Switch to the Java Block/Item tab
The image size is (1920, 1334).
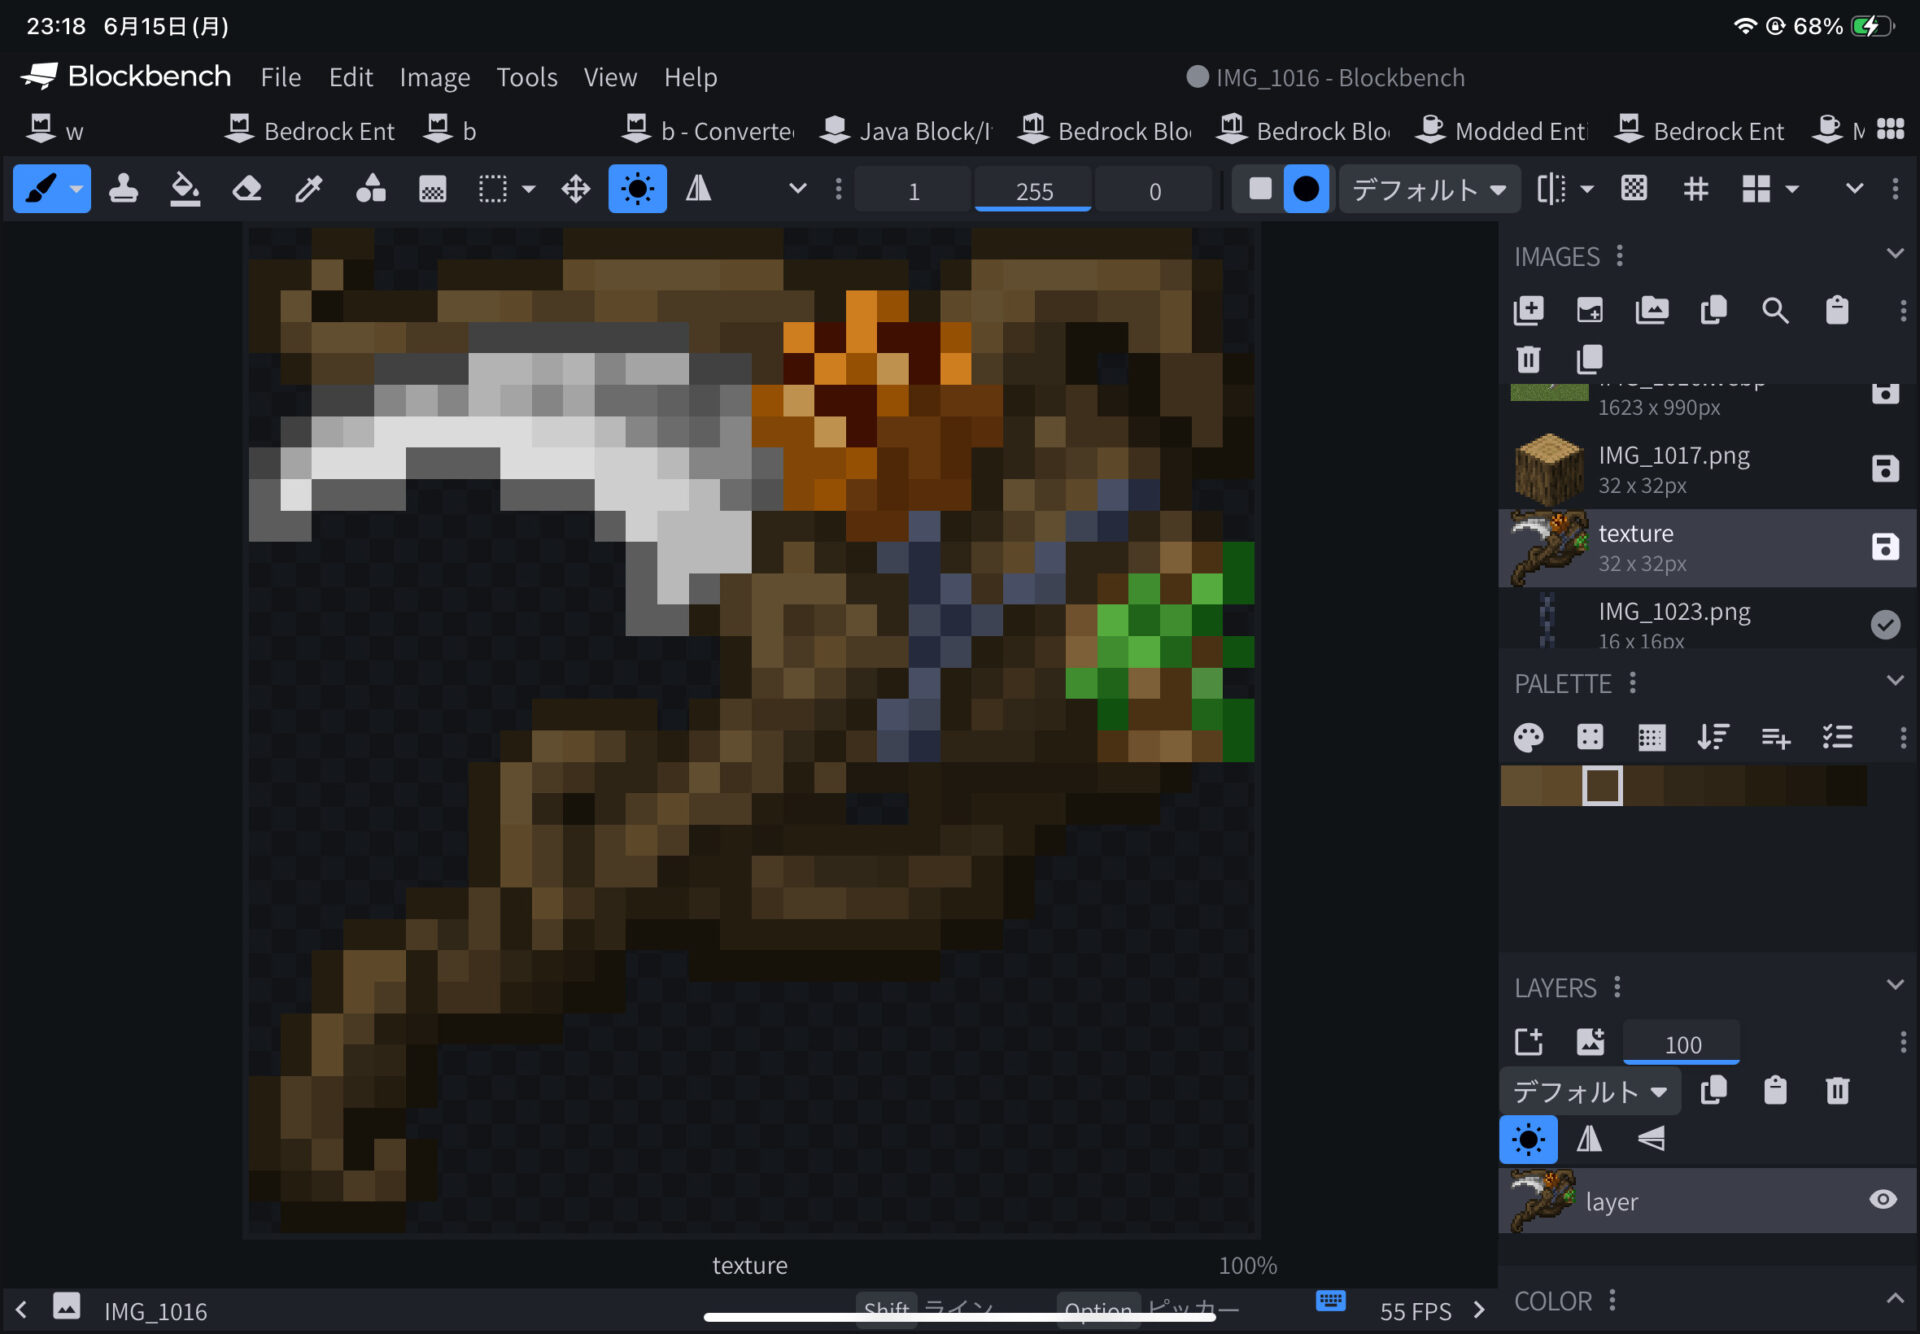coord(907,130)
